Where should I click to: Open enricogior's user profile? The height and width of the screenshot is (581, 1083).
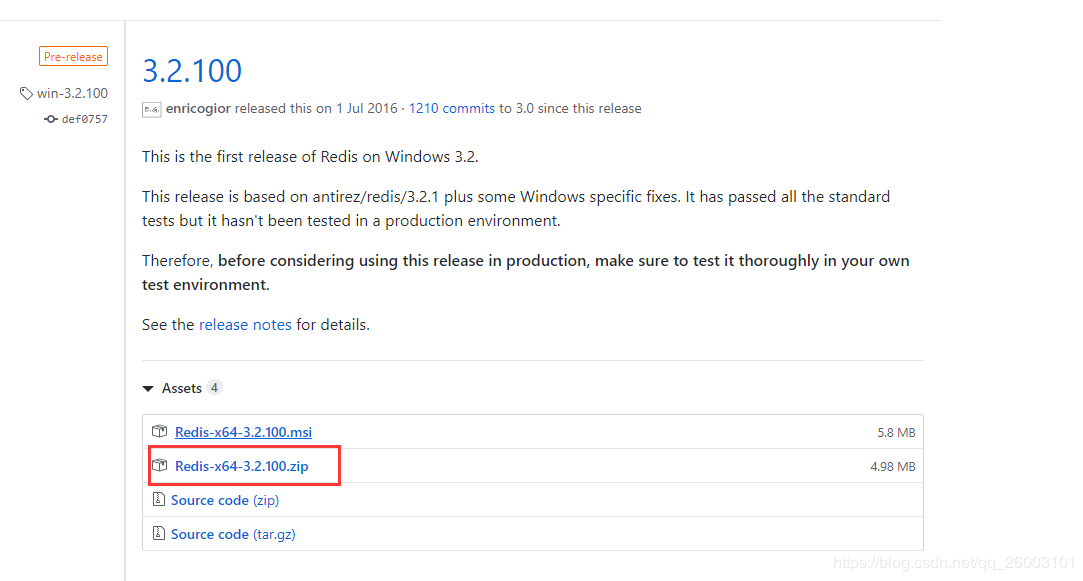[x=198, y=108]
